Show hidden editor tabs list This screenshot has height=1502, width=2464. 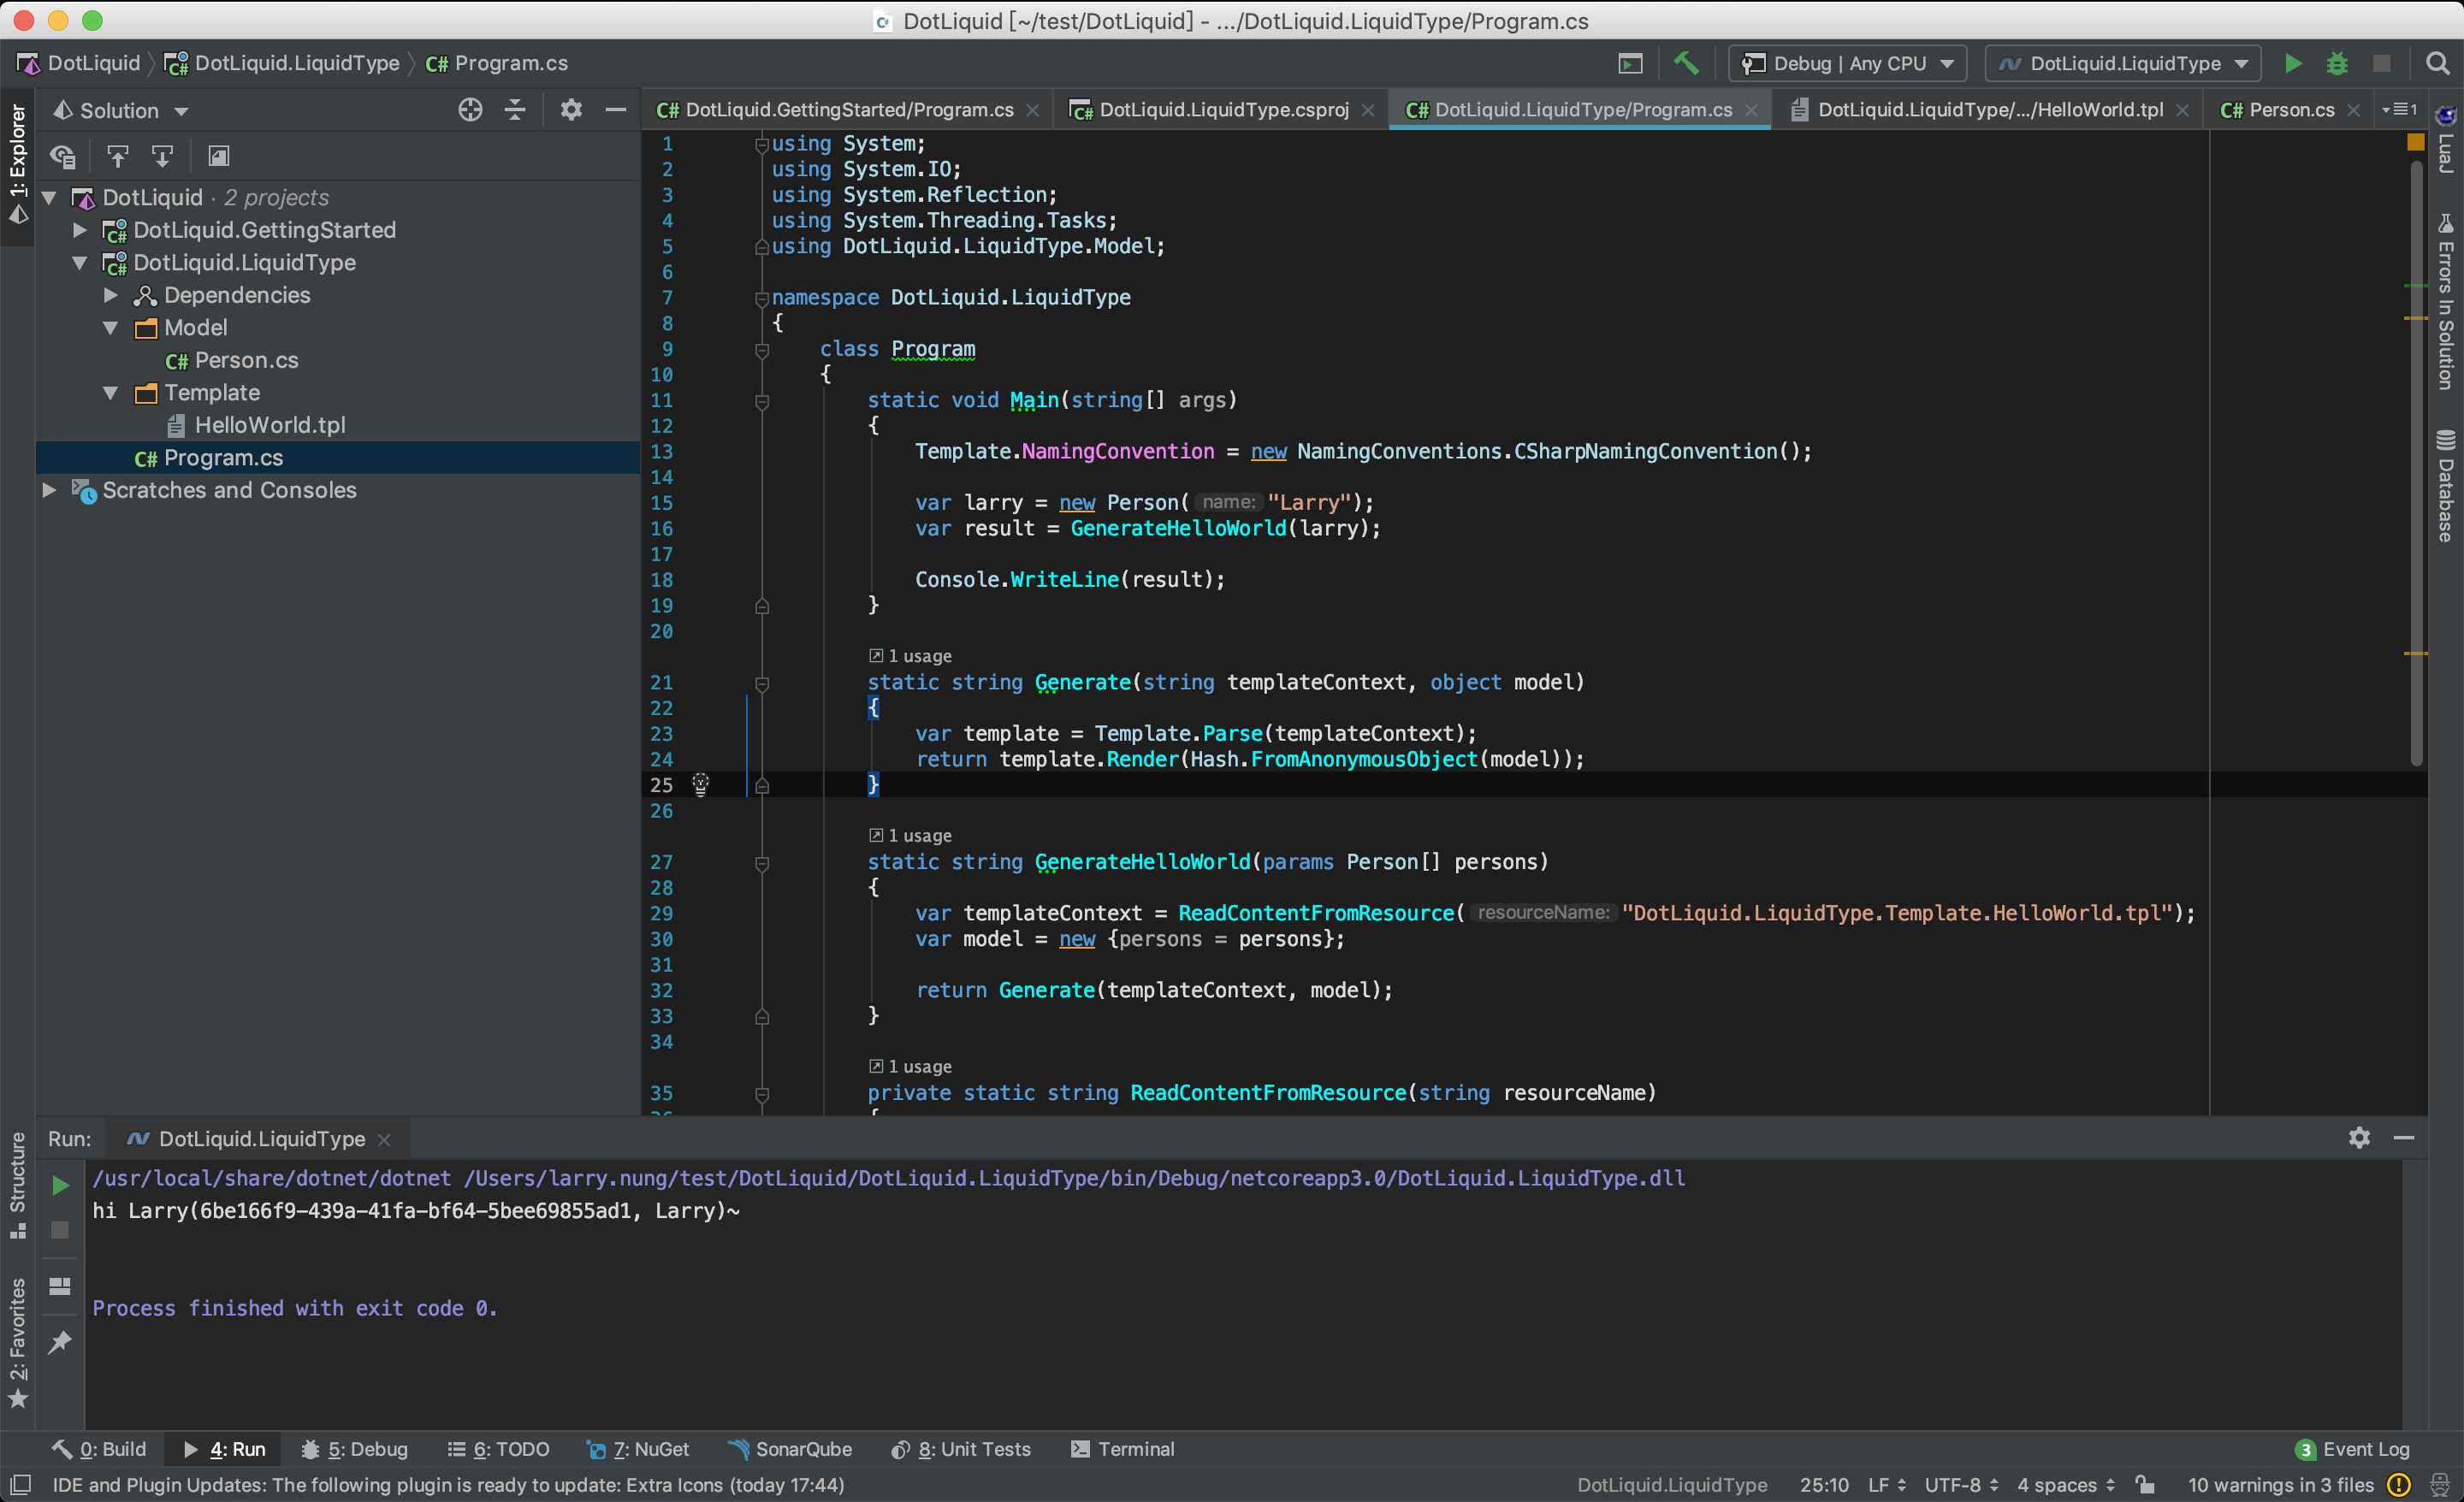coord(2400,110)
